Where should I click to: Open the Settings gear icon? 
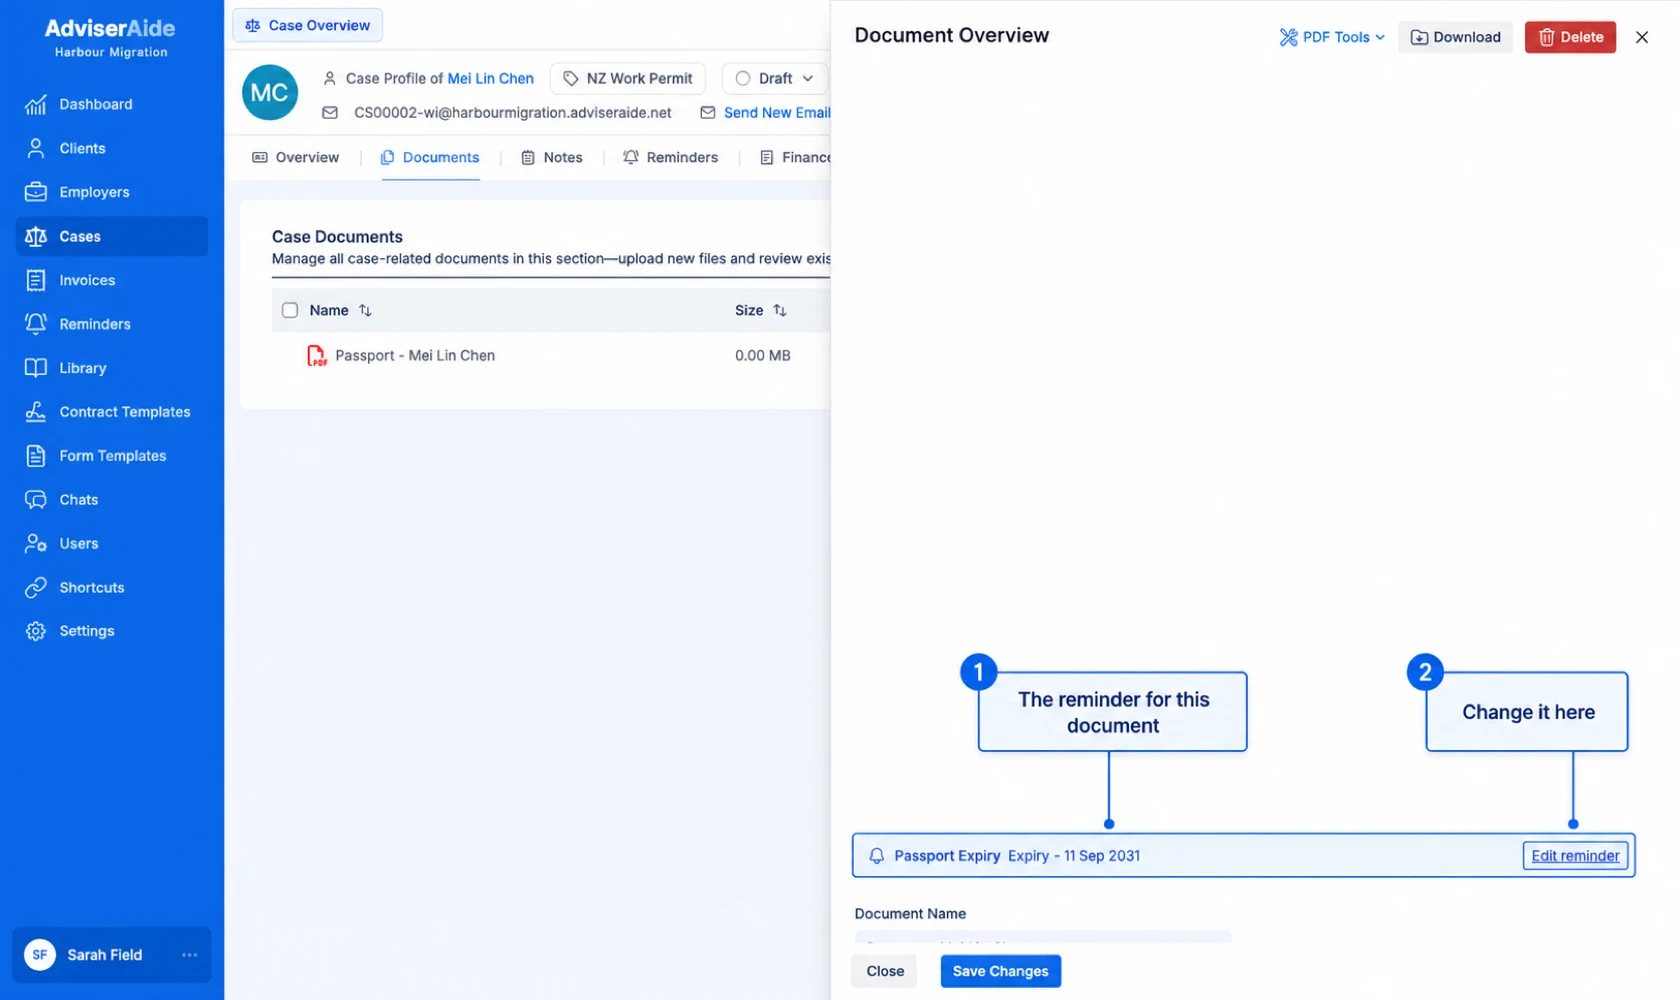coord(36,631)
